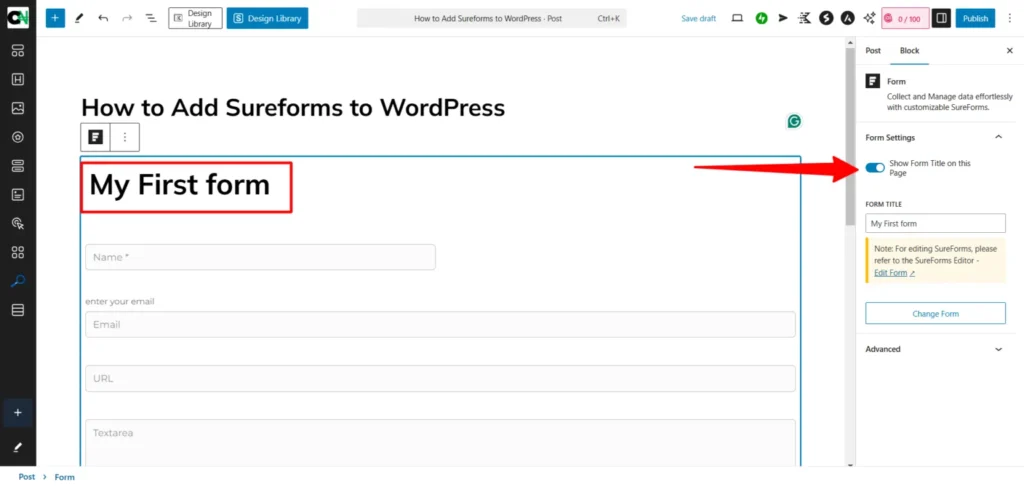Viewport: 1024px width, 487px height.
Task: Click the stacked rows icon in left sidebar
Action: (18, 310)
